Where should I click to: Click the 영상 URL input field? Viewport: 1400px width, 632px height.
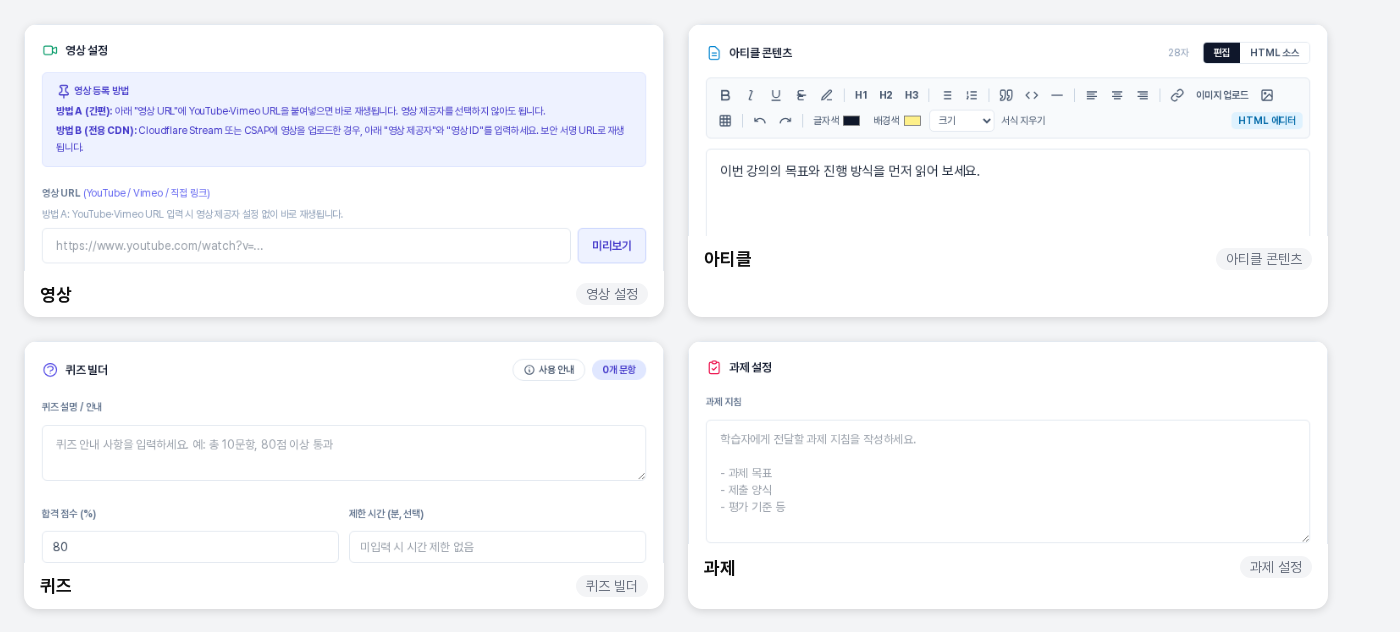(x=306, y=246)
